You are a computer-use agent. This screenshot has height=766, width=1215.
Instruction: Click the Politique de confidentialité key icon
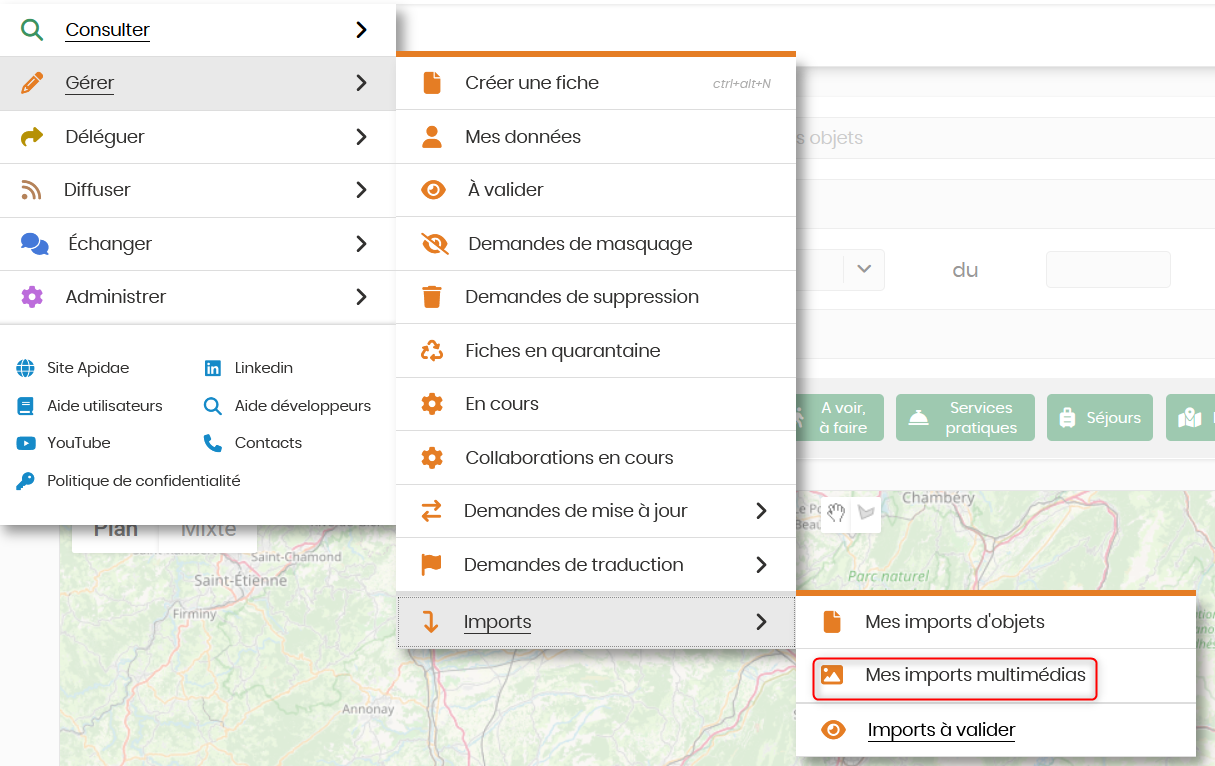pos(25,481)
